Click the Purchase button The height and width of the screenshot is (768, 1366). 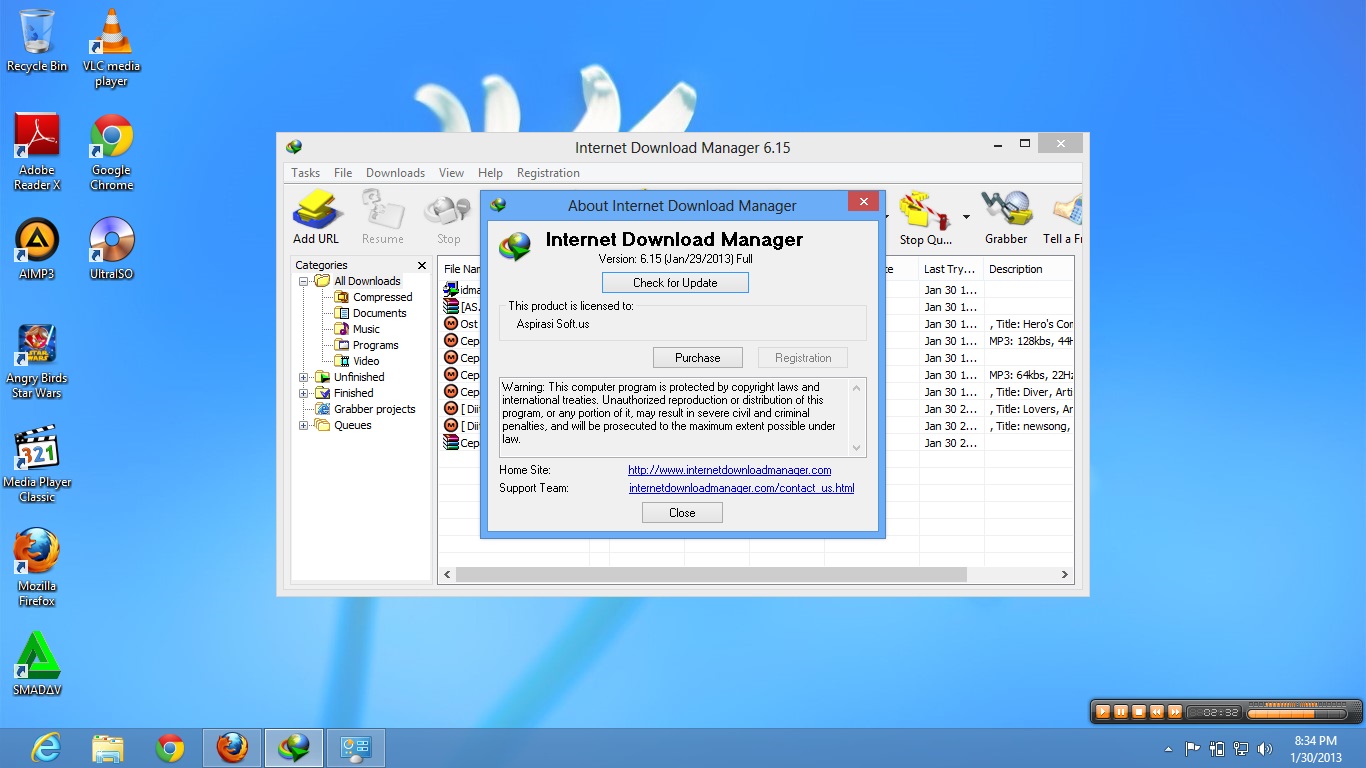point(697,358)
